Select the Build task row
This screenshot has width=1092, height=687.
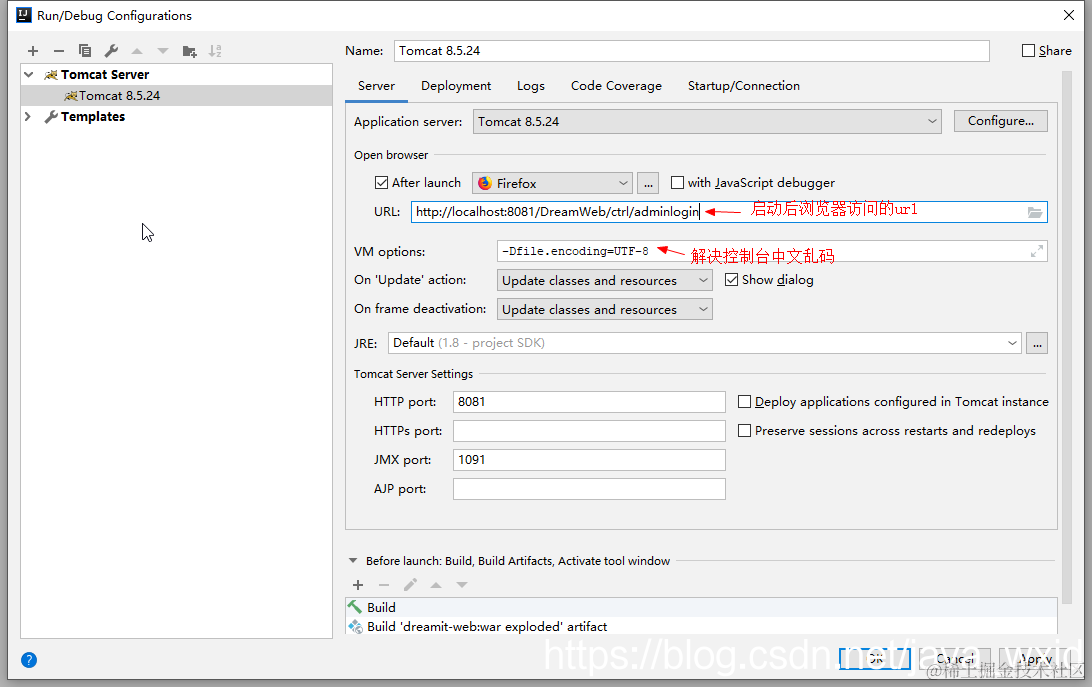tap(701, 608)
